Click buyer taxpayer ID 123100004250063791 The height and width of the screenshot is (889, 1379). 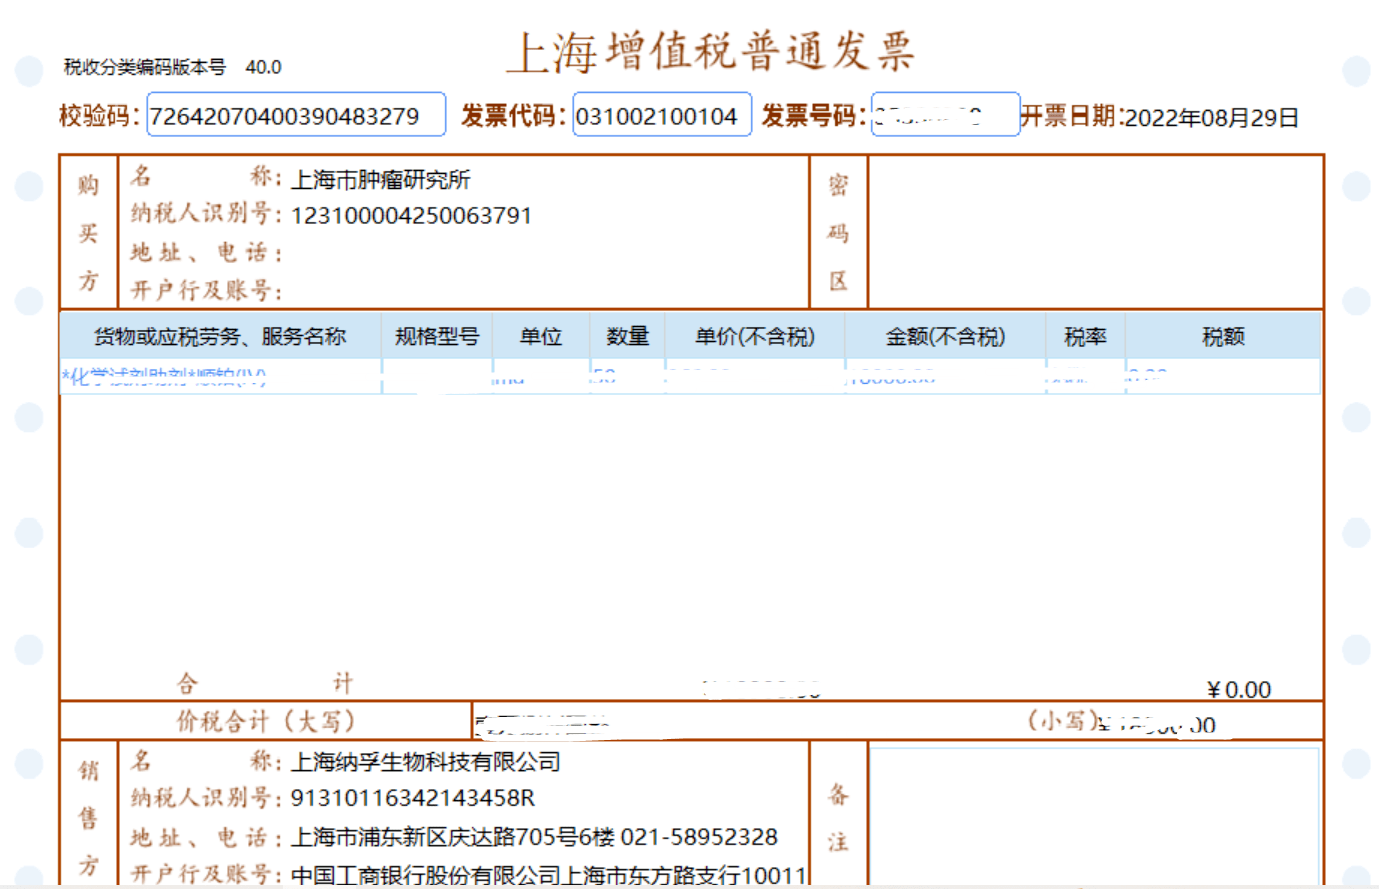click(x=411, y=216)
